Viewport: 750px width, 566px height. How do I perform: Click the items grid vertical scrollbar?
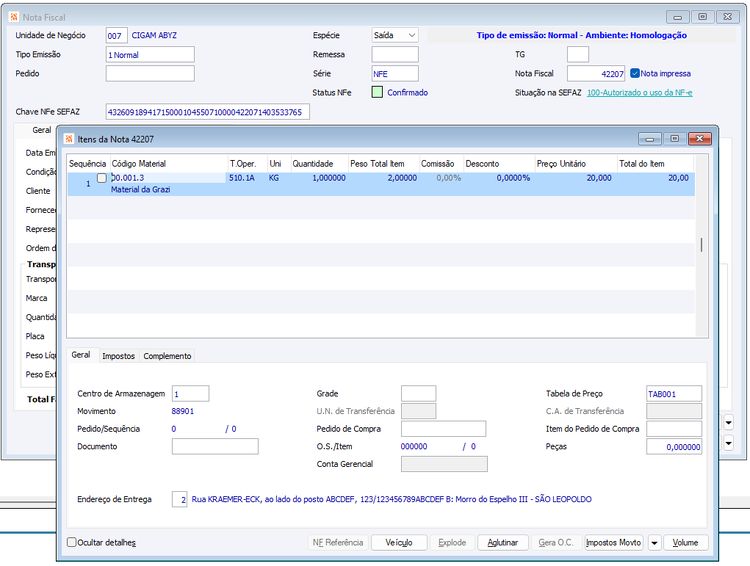tap(701, 245)
